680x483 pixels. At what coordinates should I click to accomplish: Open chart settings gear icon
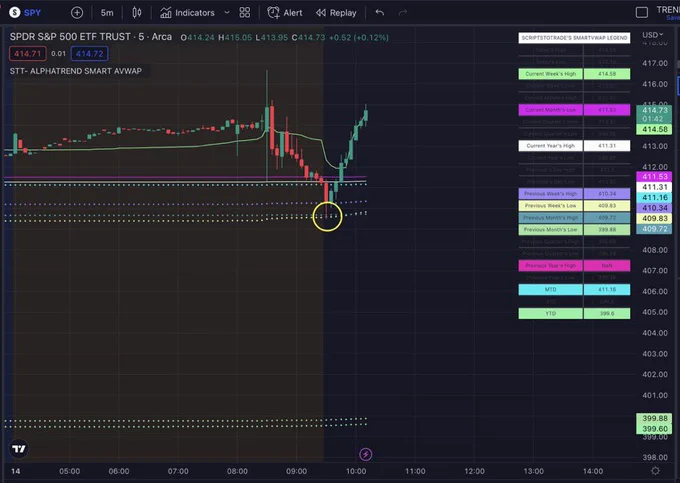point(655,471)
